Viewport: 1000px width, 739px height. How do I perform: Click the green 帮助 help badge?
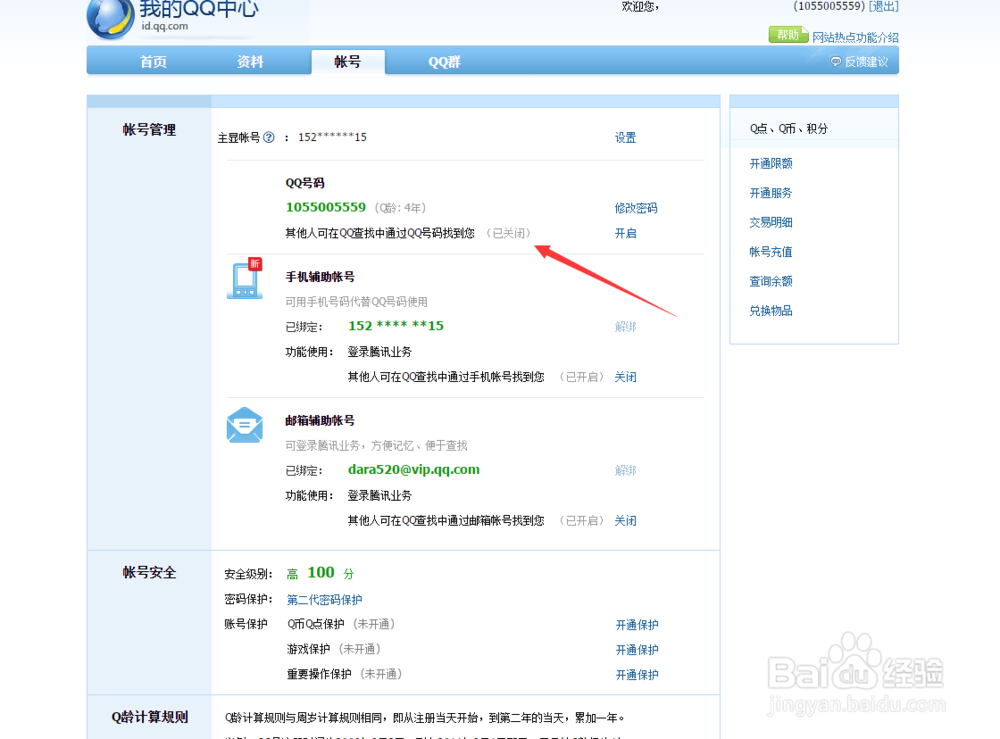coord(788,34)
